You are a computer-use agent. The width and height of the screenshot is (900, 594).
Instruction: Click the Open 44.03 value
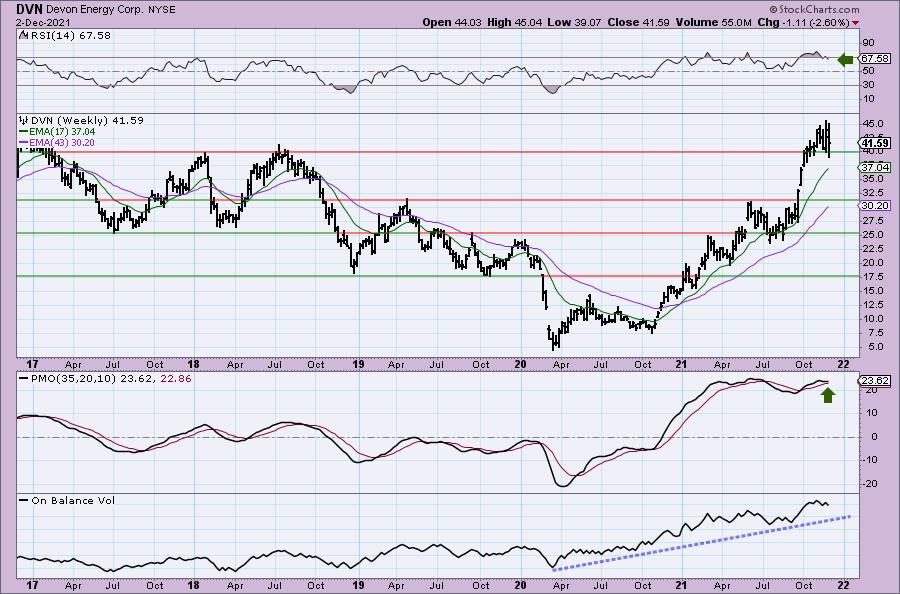[452, 22]
